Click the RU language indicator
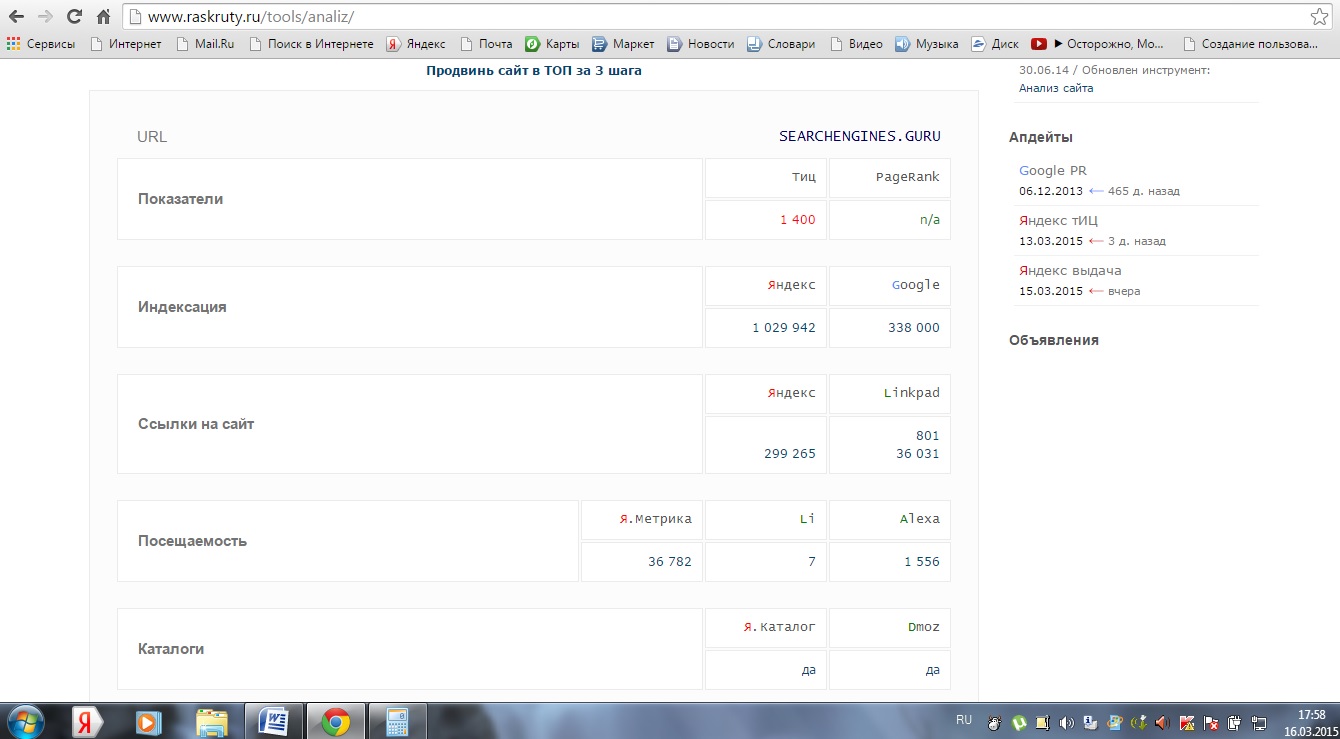 (x=964, y=720)
